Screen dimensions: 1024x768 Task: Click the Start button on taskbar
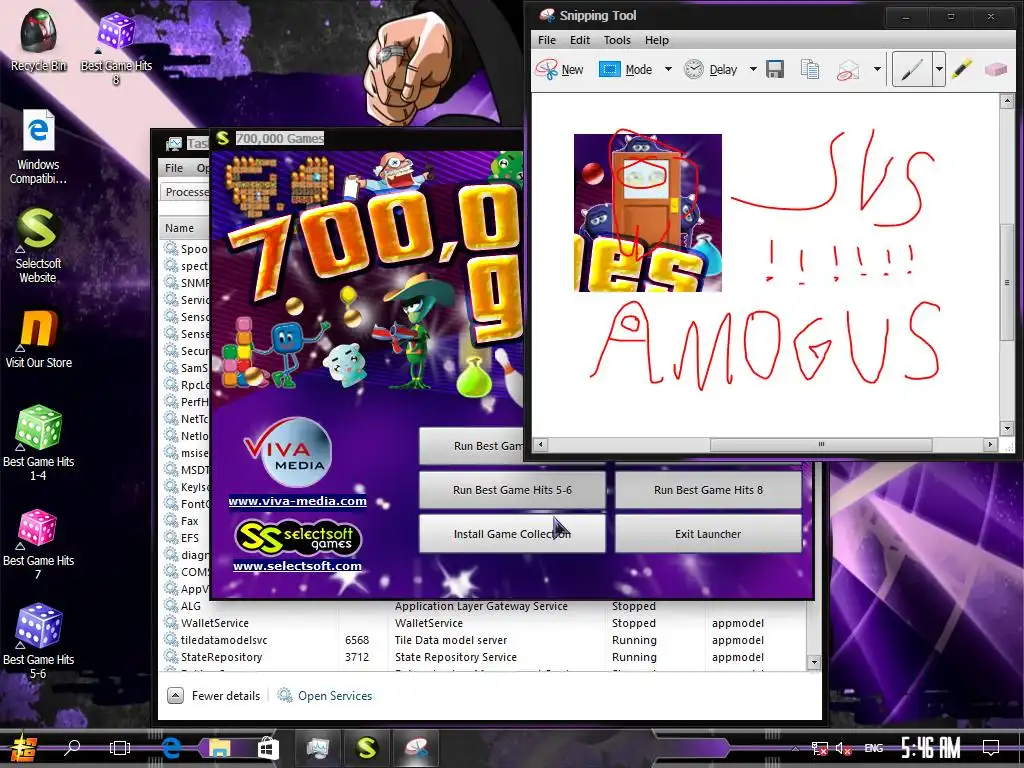[24, 748]
